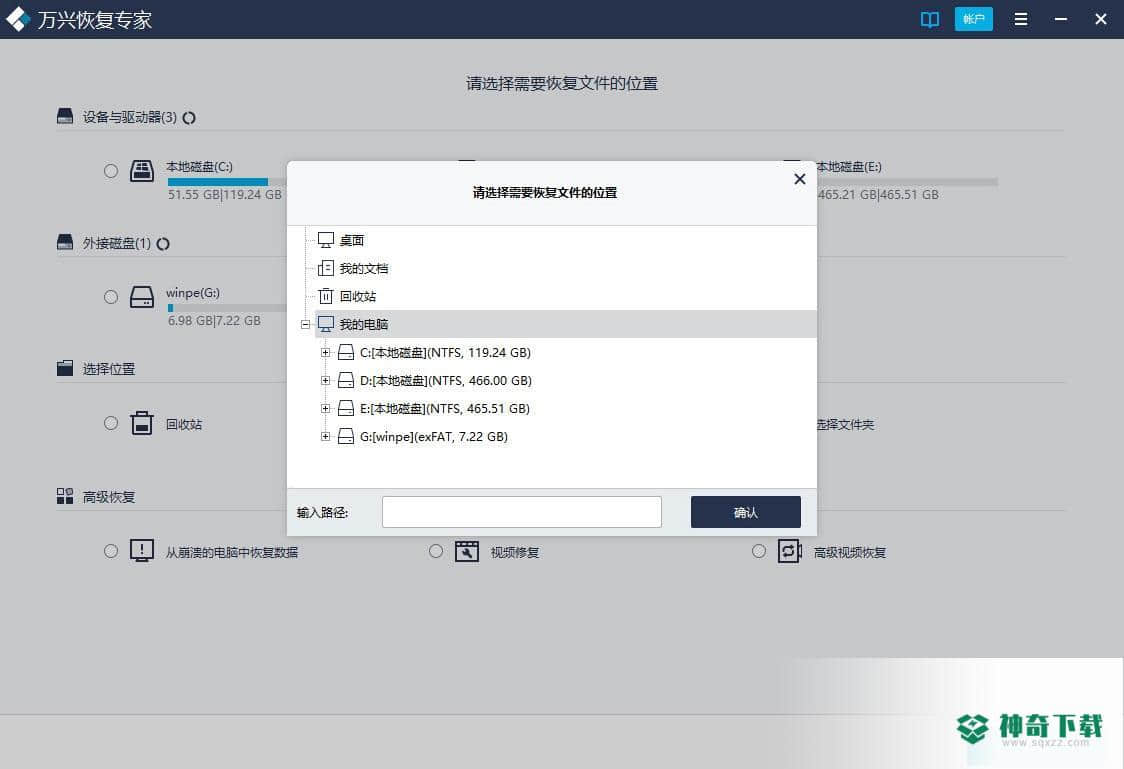Click the 6.98 GB|7.22 GB size text

(214, 321)
